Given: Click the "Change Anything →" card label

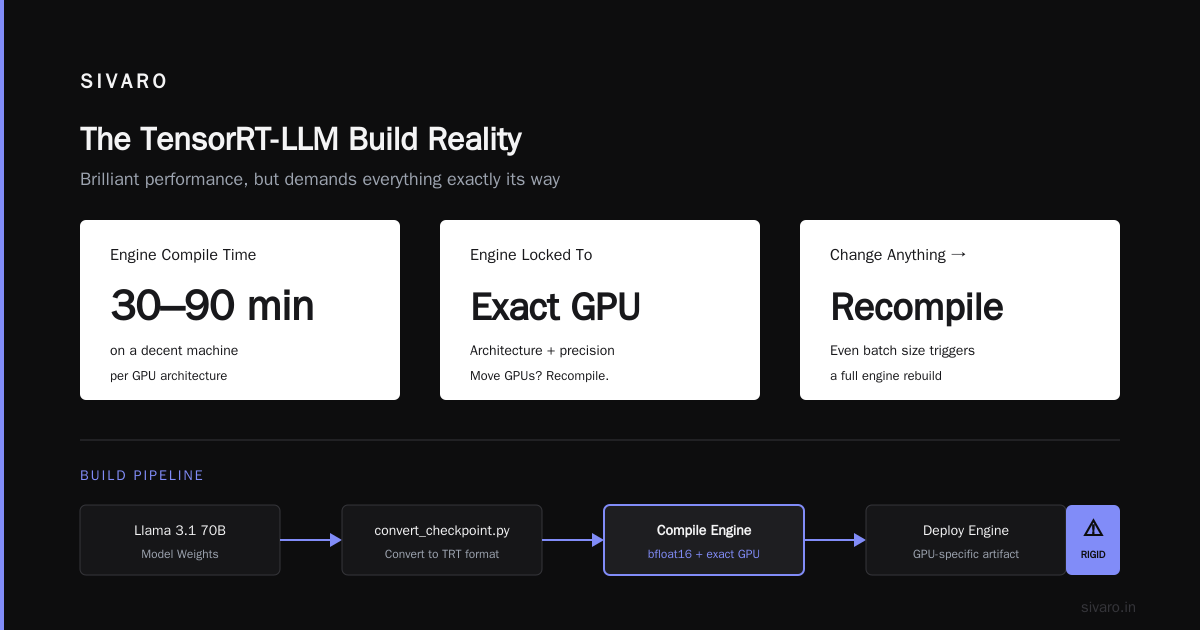Looking at the screenshot, I should click(x=898, y=255).
